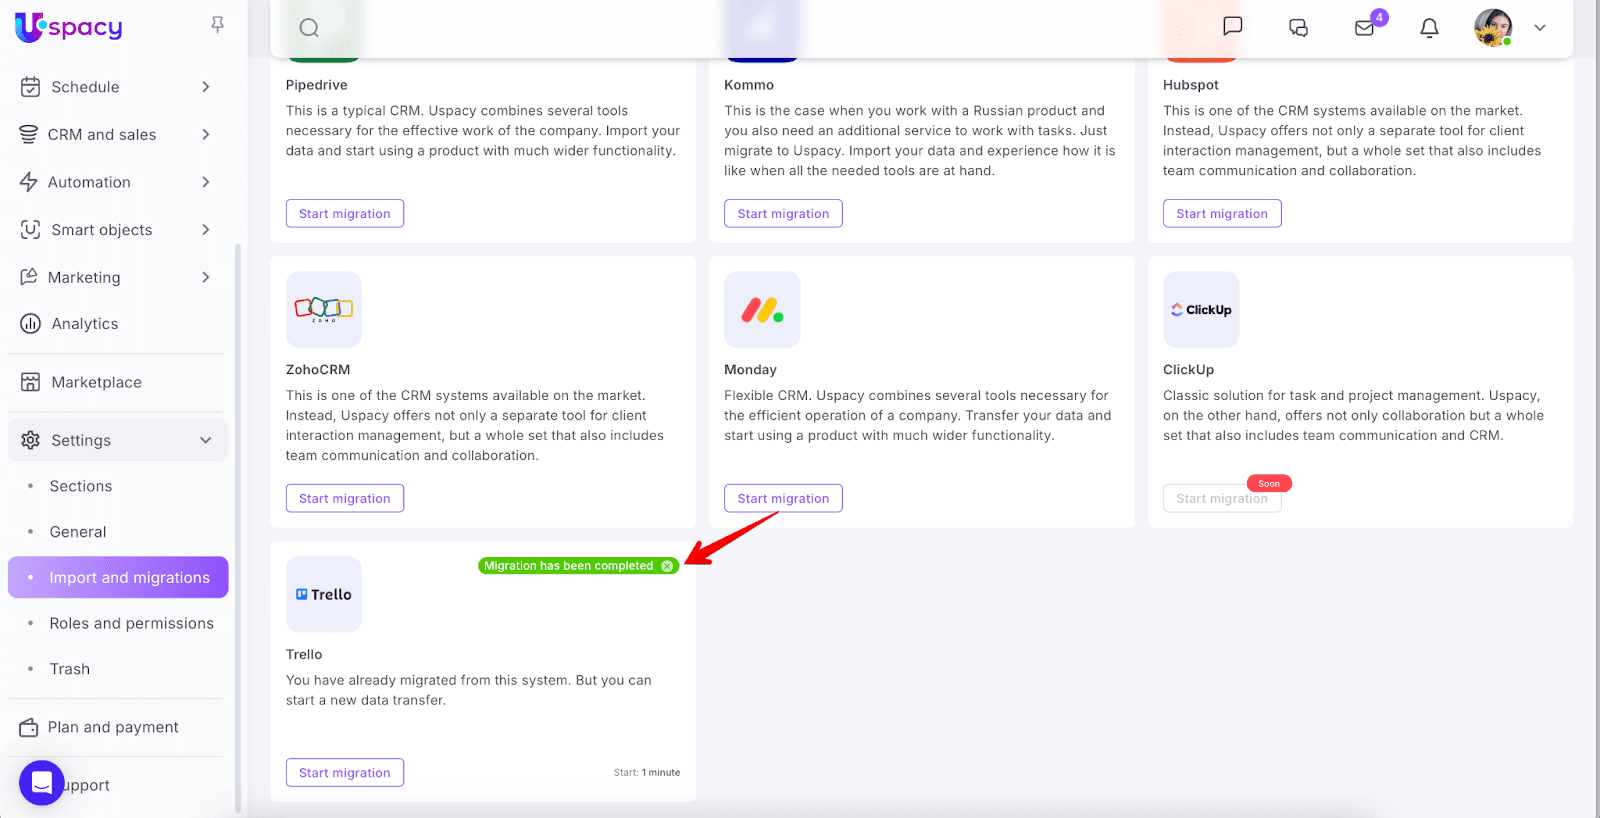Viewport: 1600px width, 818px height.
Task: Dismiss the 'Migration has been completed' badge
Action: coord(668,566)
